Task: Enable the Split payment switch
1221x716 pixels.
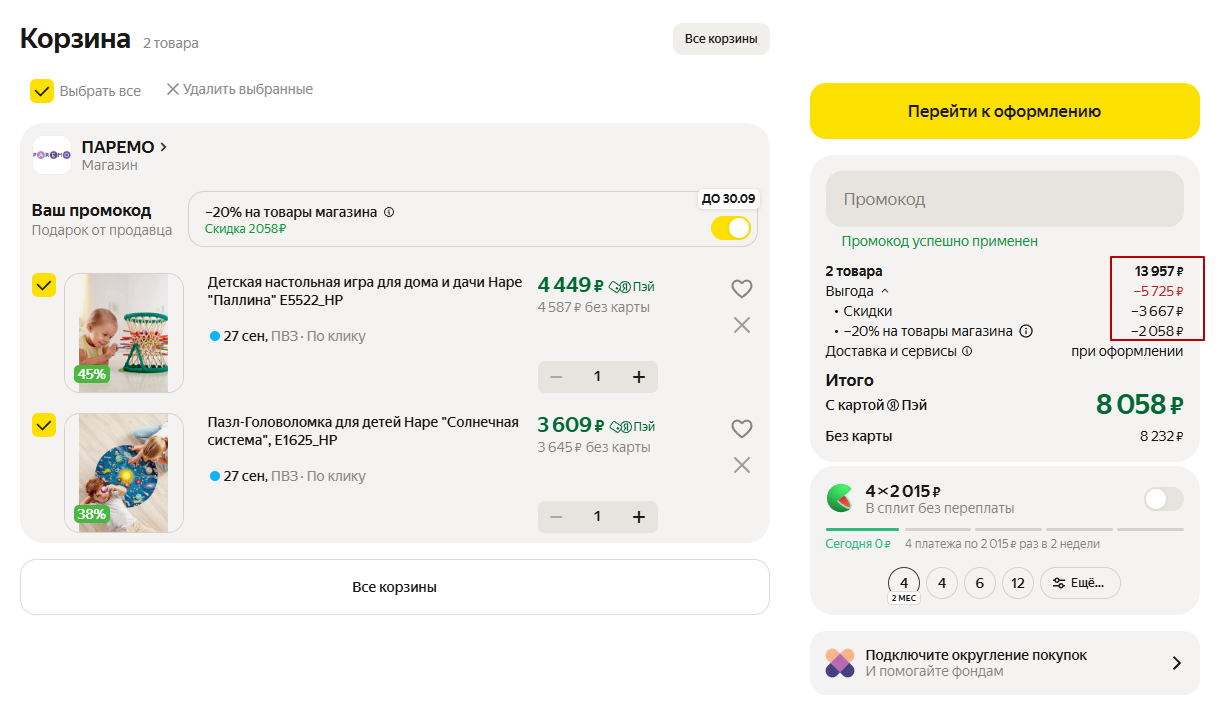Action: click(x=1163, y=499)
